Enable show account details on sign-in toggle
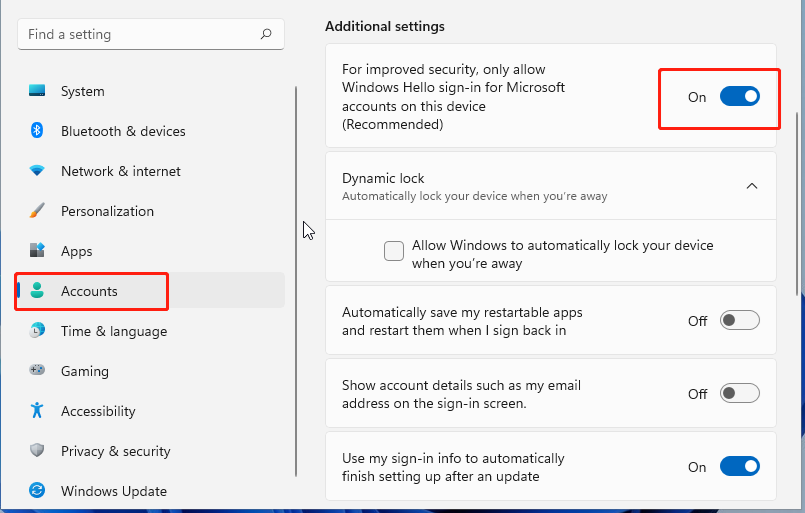 (739, 393)
